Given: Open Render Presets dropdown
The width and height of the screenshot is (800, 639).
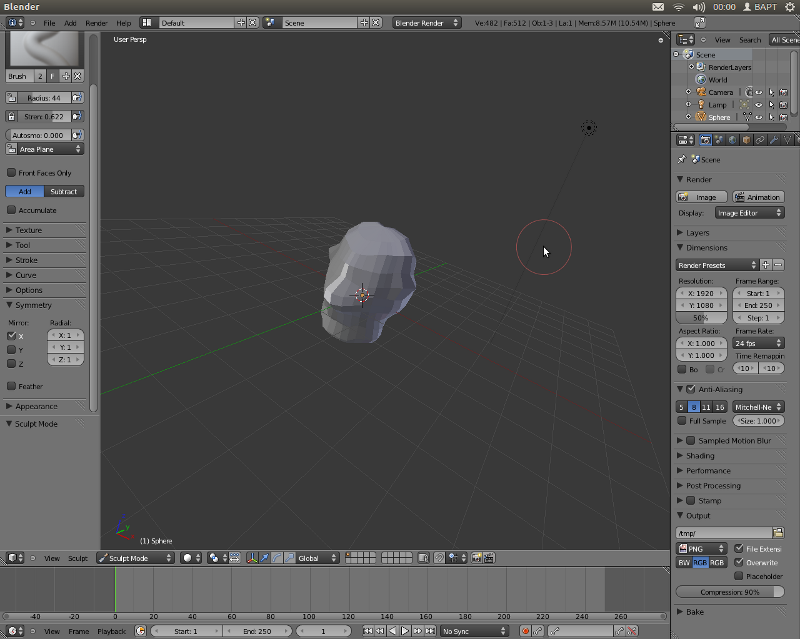Looking at the screenshot, I should click(717, 265).
